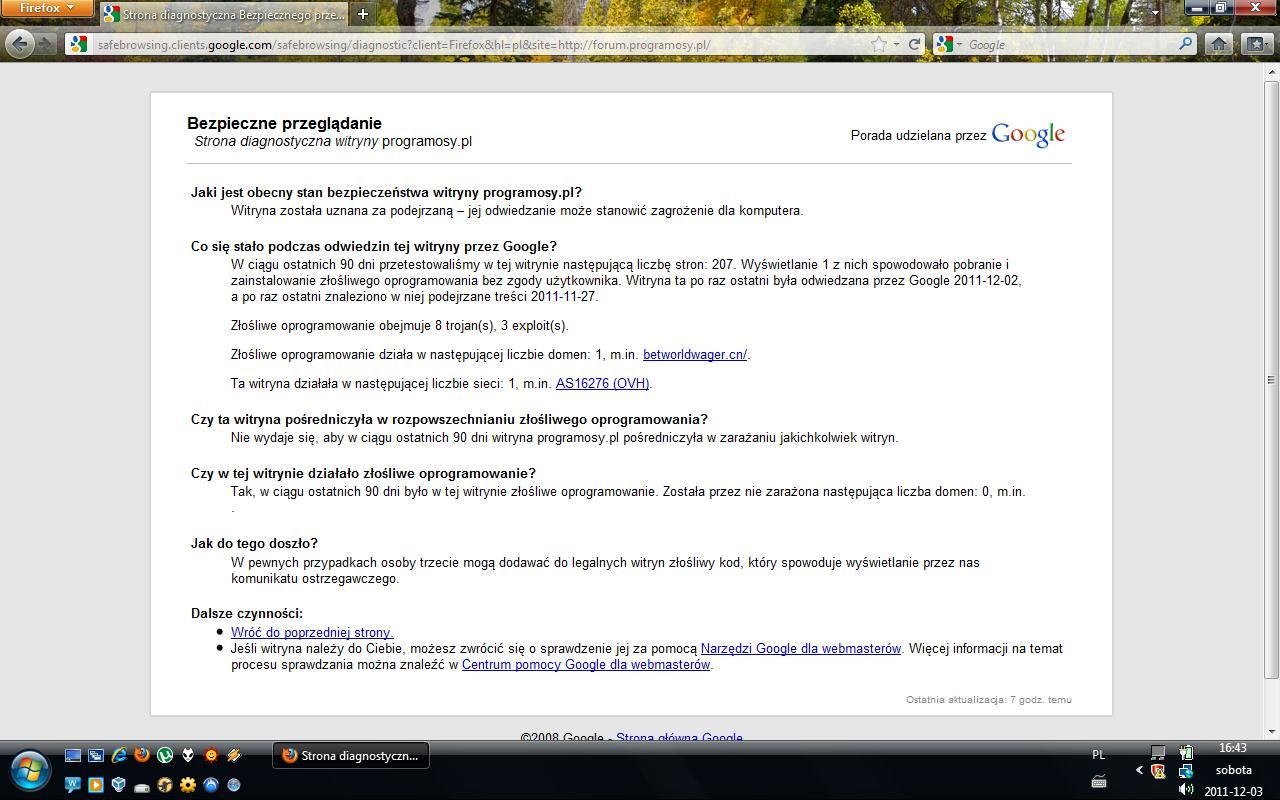The width and height of the screenshot is (1280, 800).
Task: Open Narzędzi Google dla webmasterów link
Action: coord(801,648)
